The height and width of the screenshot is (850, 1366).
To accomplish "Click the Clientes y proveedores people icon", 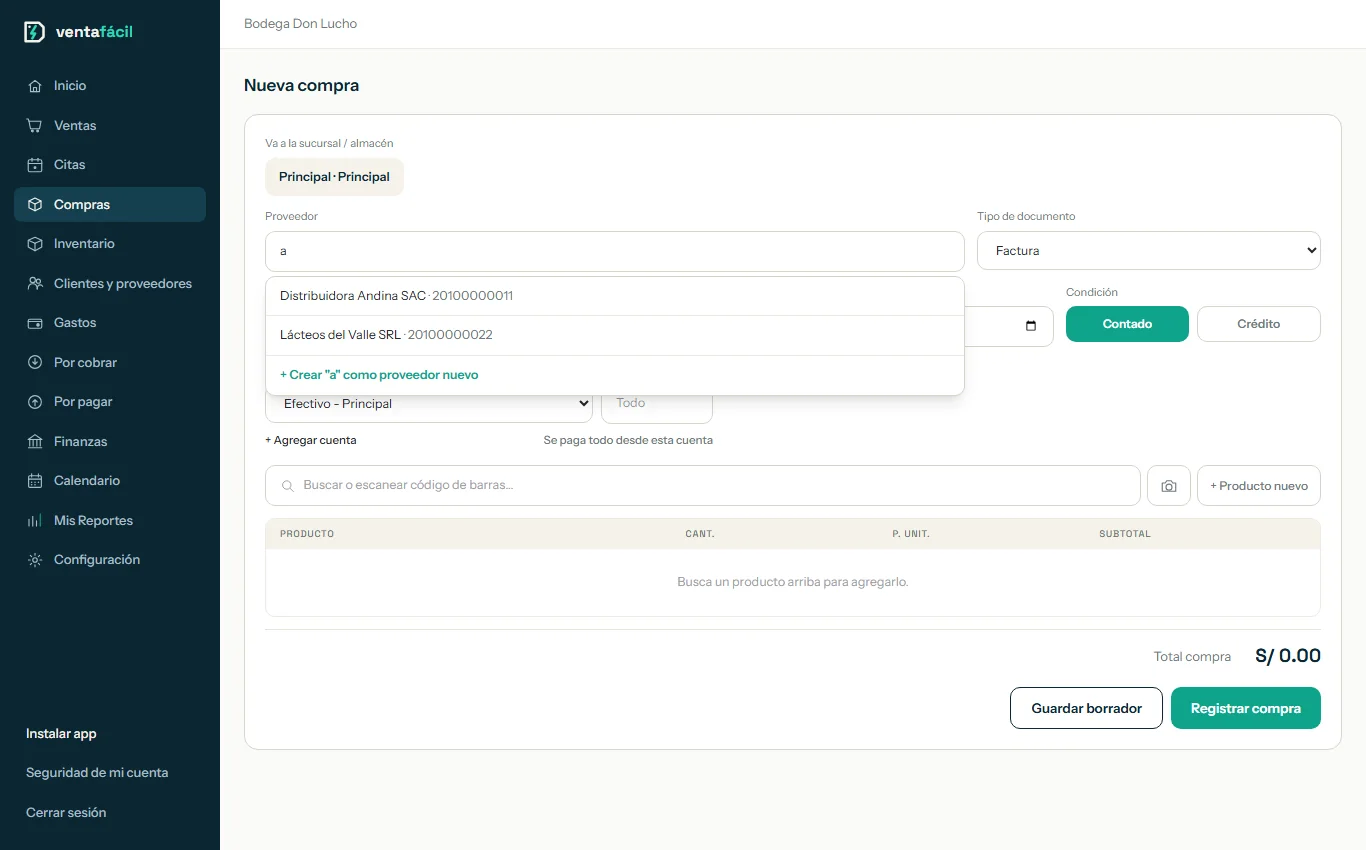I will point(35,284).
